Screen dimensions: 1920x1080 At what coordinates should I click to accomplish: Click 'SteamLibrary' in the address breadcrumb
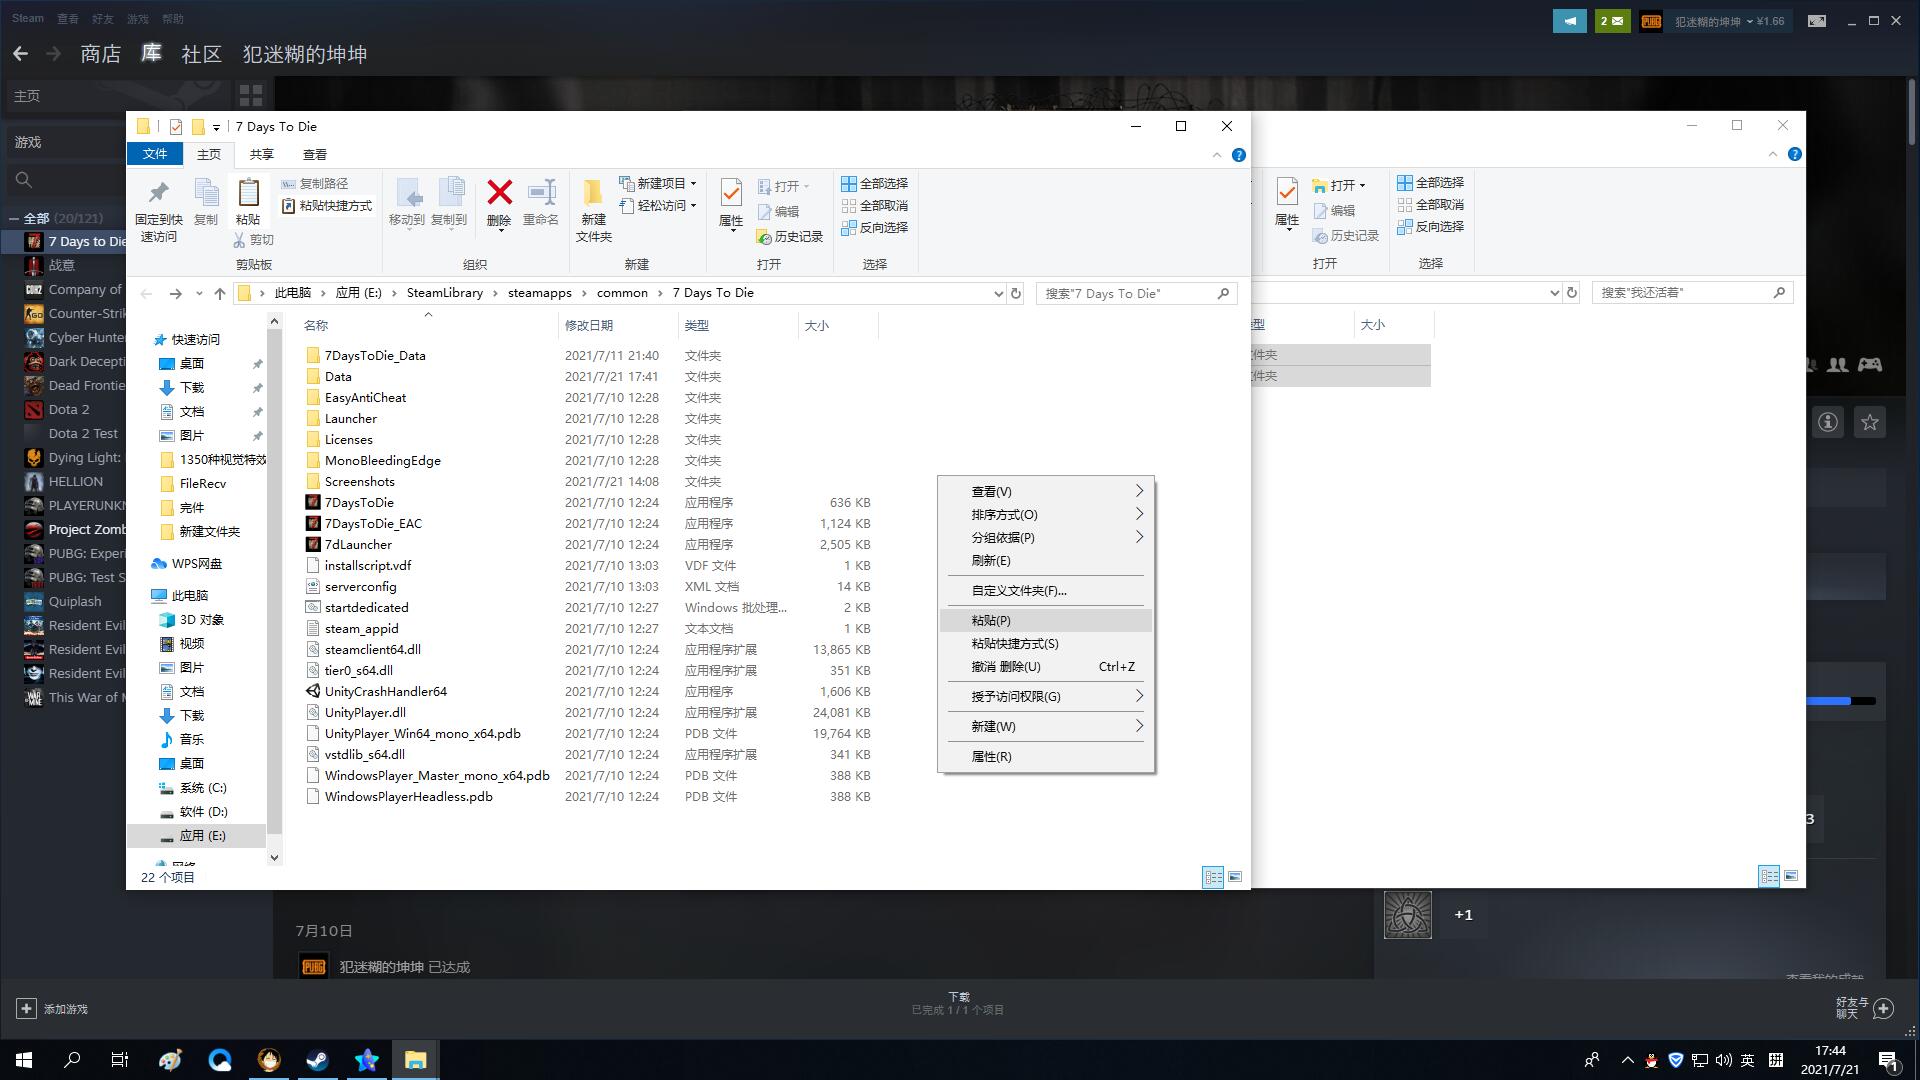[445, 293]
